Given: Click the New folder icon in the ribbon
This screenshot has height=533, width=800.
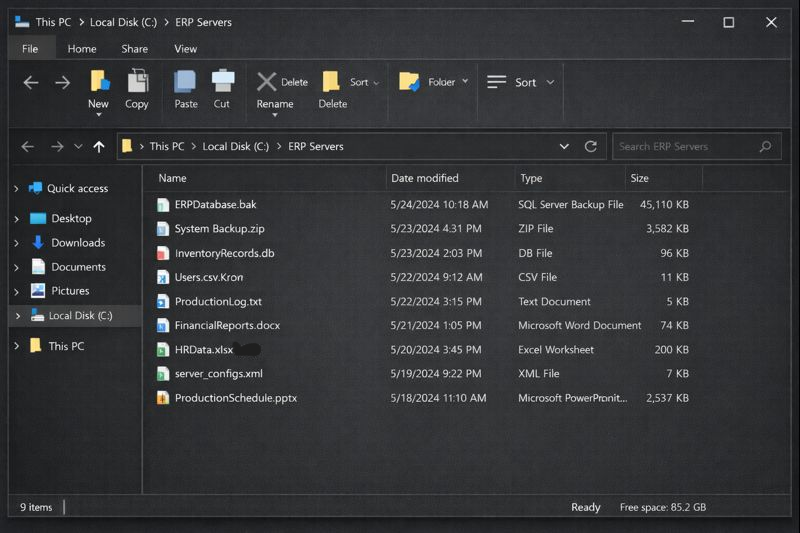Looking at the screenshot, I should 98,82.
